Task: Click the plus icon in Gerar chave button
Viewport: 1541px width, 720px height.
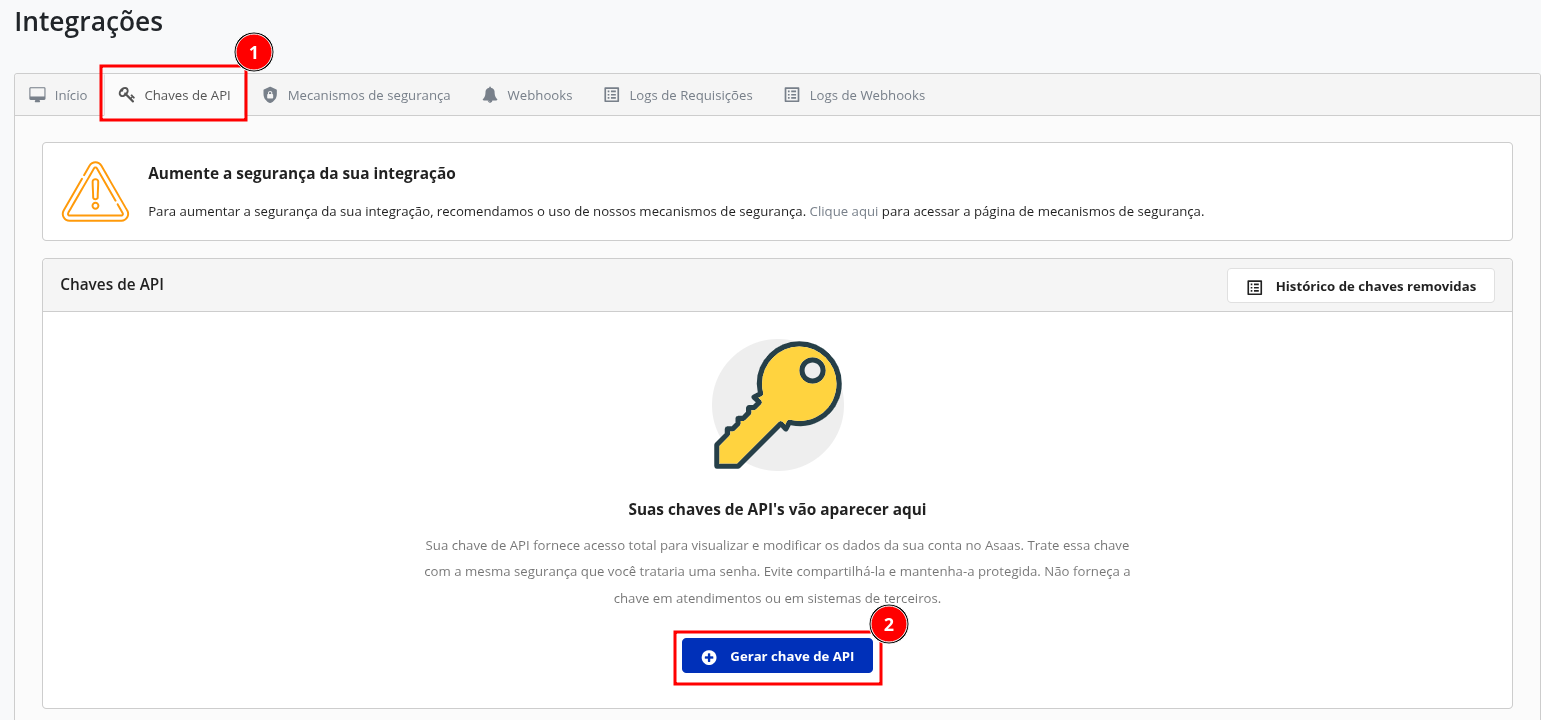Action: tap(709, 657)
